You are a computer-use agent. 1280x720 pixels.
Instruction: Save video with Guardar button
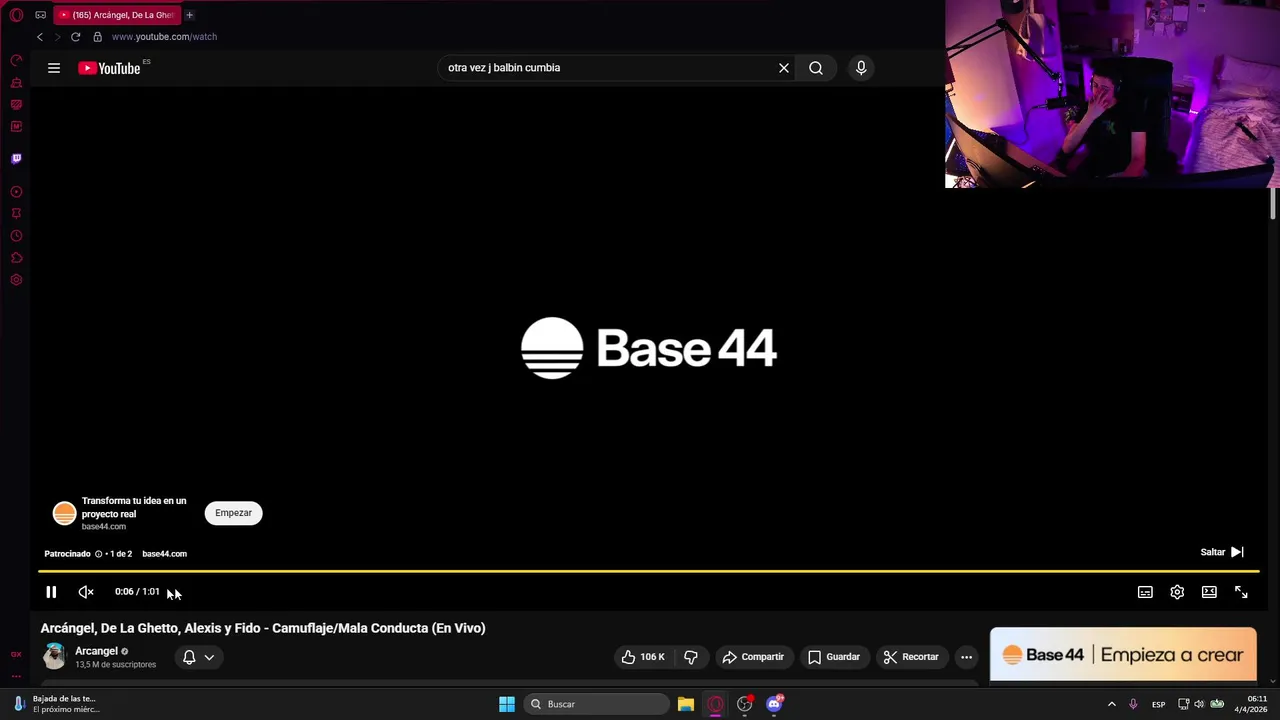pos(834,657)
